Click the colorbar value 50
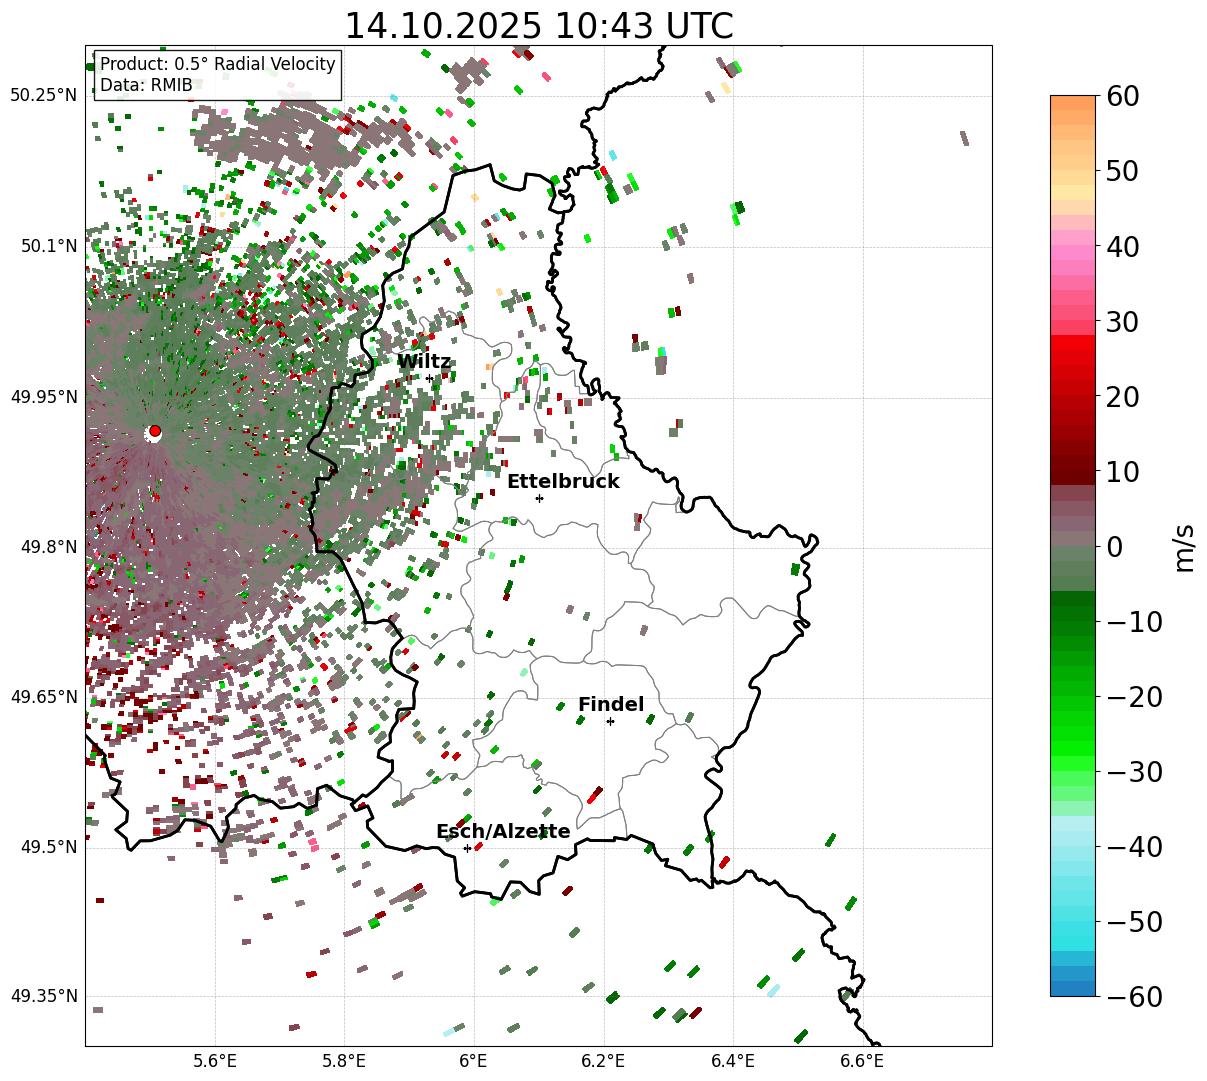Viewport: 1207px width, 1081px height. pyautogui.click(x=1123, y=171)
